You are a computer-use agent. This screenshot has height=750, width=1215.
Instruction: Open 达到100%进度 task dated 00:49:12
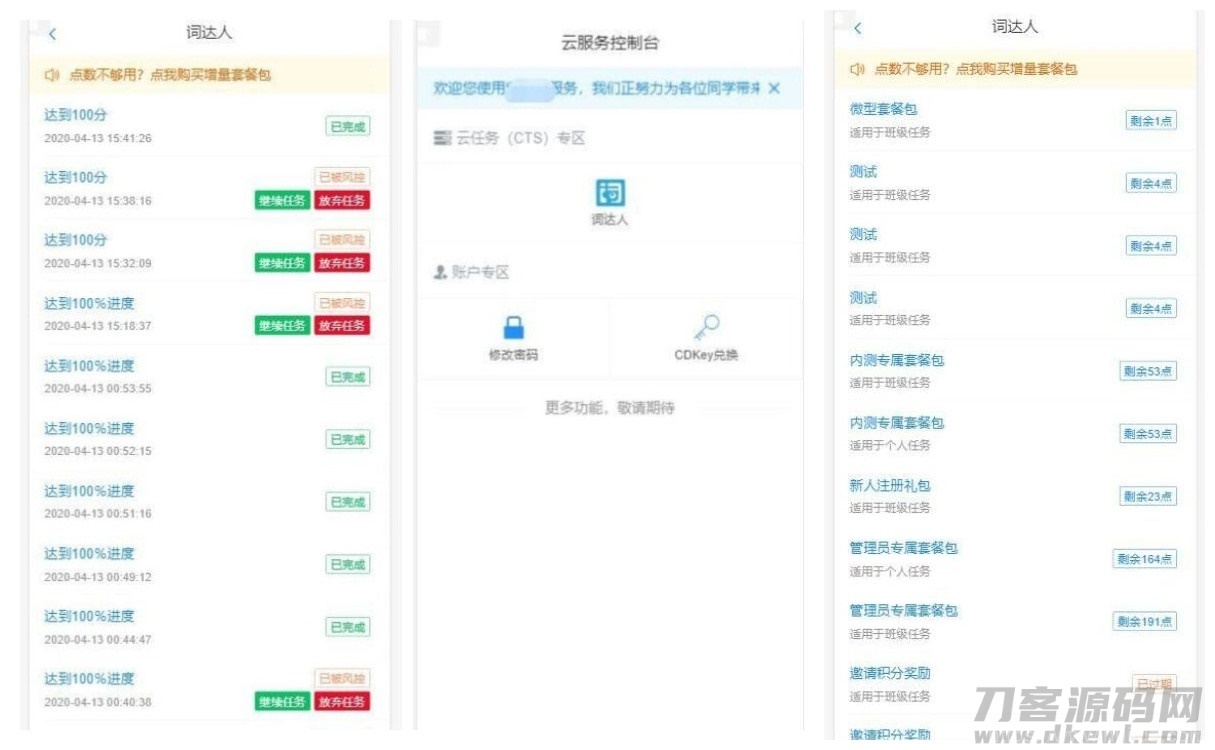(89, 553)
